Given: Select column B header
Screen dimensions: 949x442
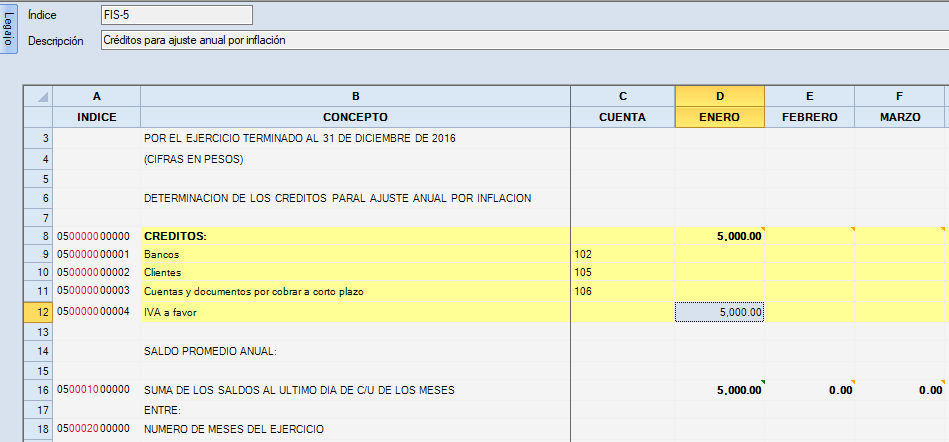Looking at the screenshot, I should [355, 96].
